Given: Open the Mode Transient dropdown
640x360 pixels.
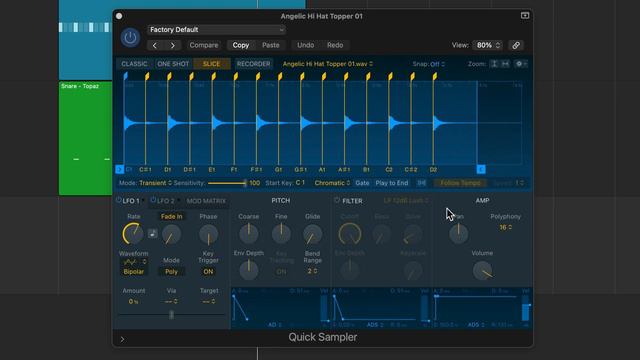Looking at the screenshot, I should 156,183.
